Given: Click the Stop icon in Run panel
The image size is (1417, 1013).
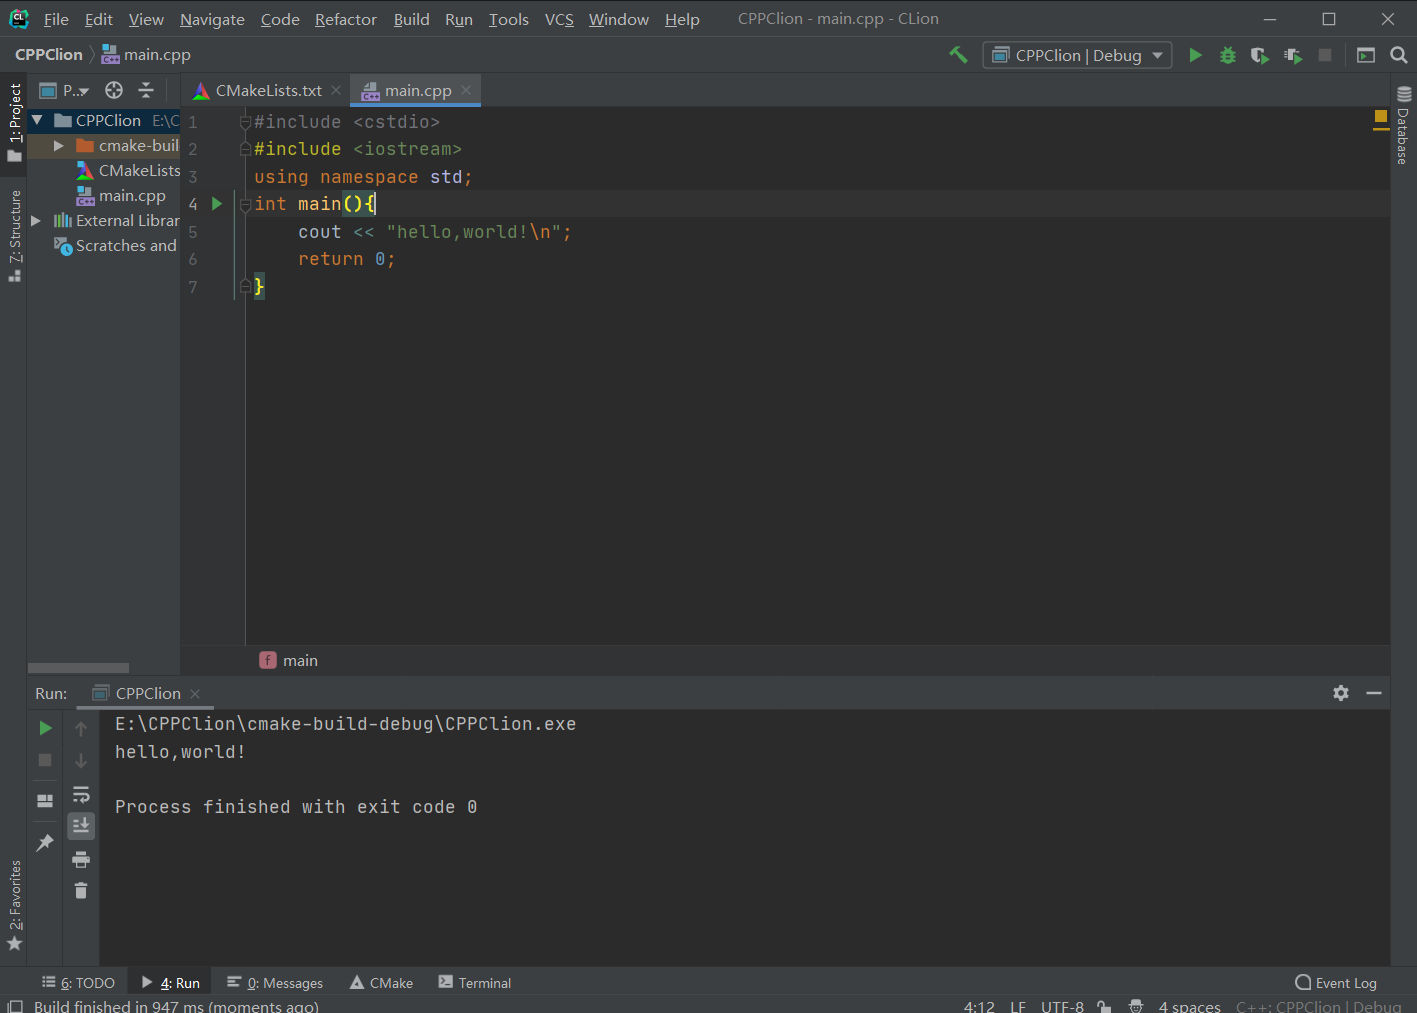Looking at the screenshot, I should tap(45, 760).
